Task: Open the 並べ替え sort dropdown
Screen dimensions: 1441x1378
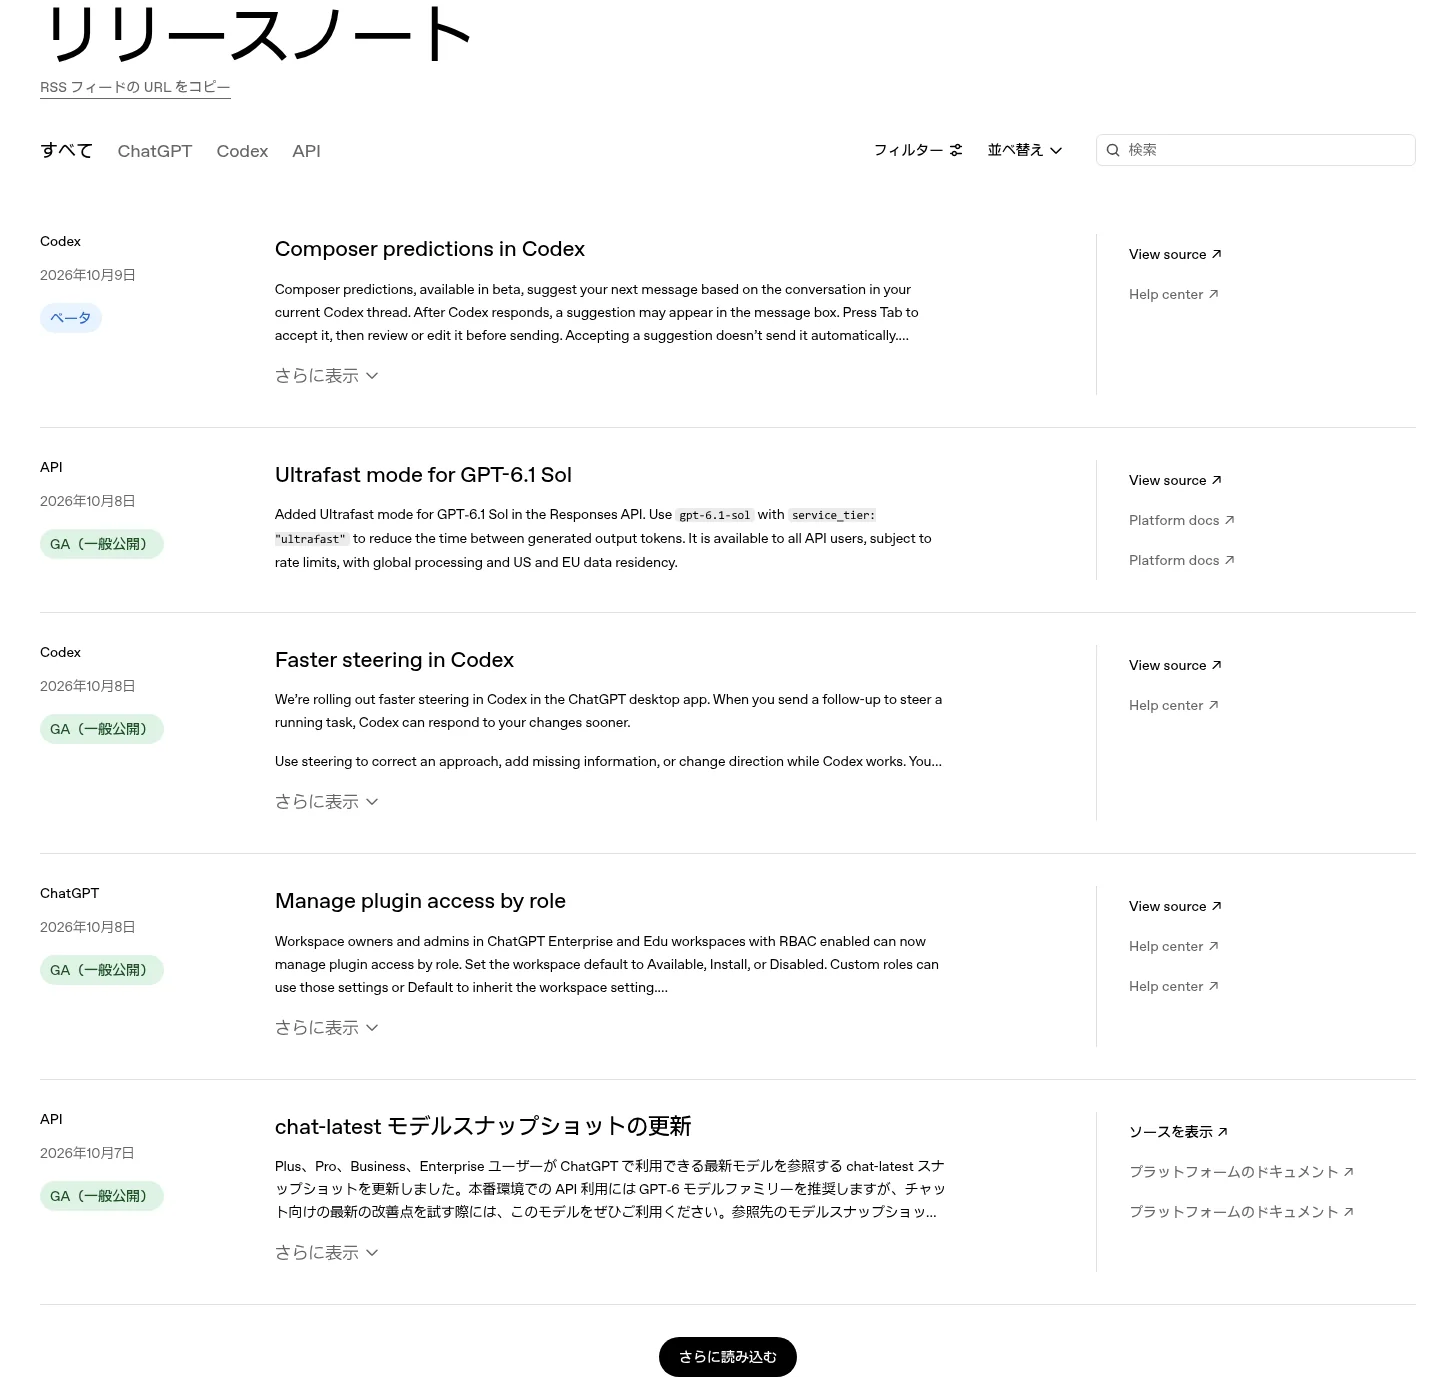Action: (1025, 150)
